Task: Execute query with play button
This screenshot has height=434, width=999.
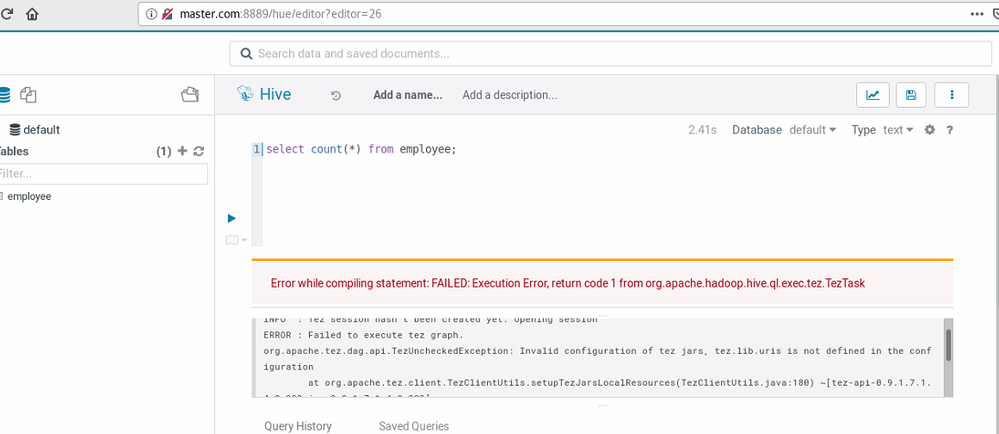Action: pyautogui.click(x=232, y=219)
